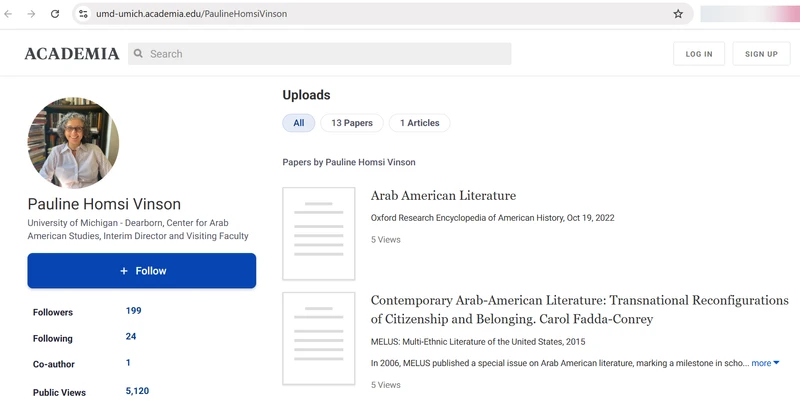Viewport: 800px width, 407px height.
Task: Click the Following label
Action: point(53,339)
